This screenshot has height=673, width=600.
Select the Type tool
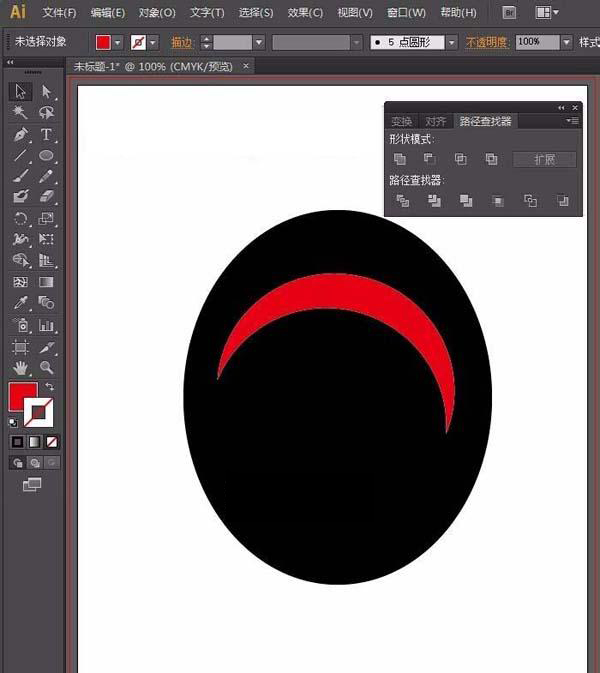pyautogui.click(x=46, y=135)
